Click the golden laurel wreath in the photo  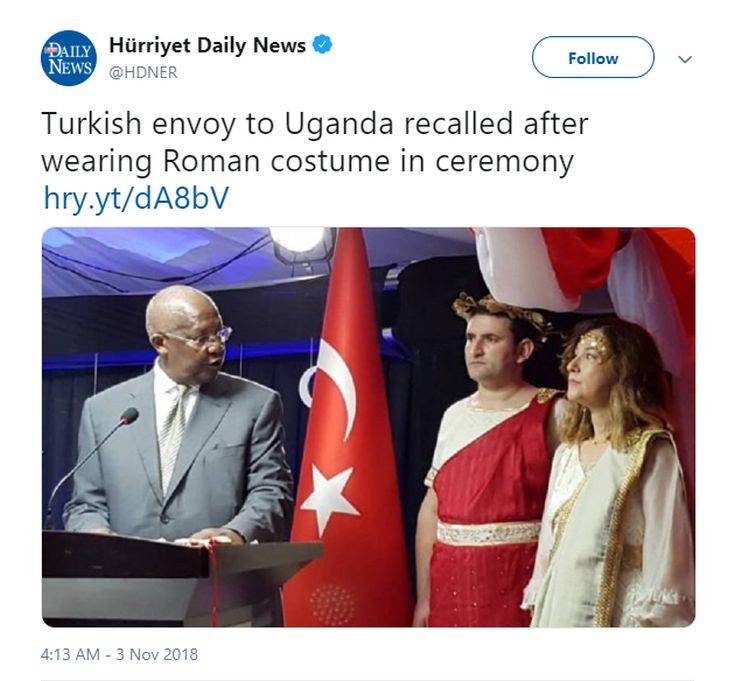coord(501,312)
